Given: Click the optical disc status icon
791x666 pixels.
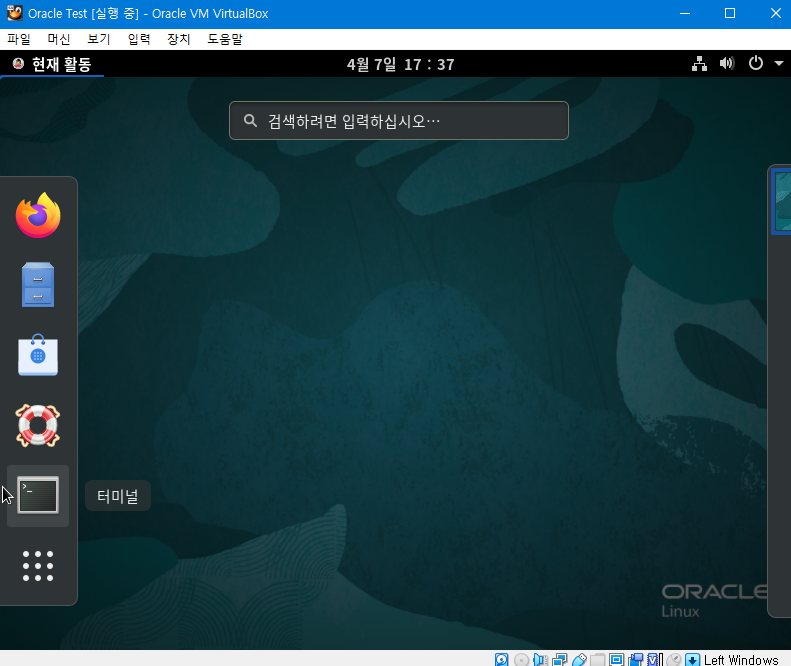Looking at the screenshot, I should point(521,659).
